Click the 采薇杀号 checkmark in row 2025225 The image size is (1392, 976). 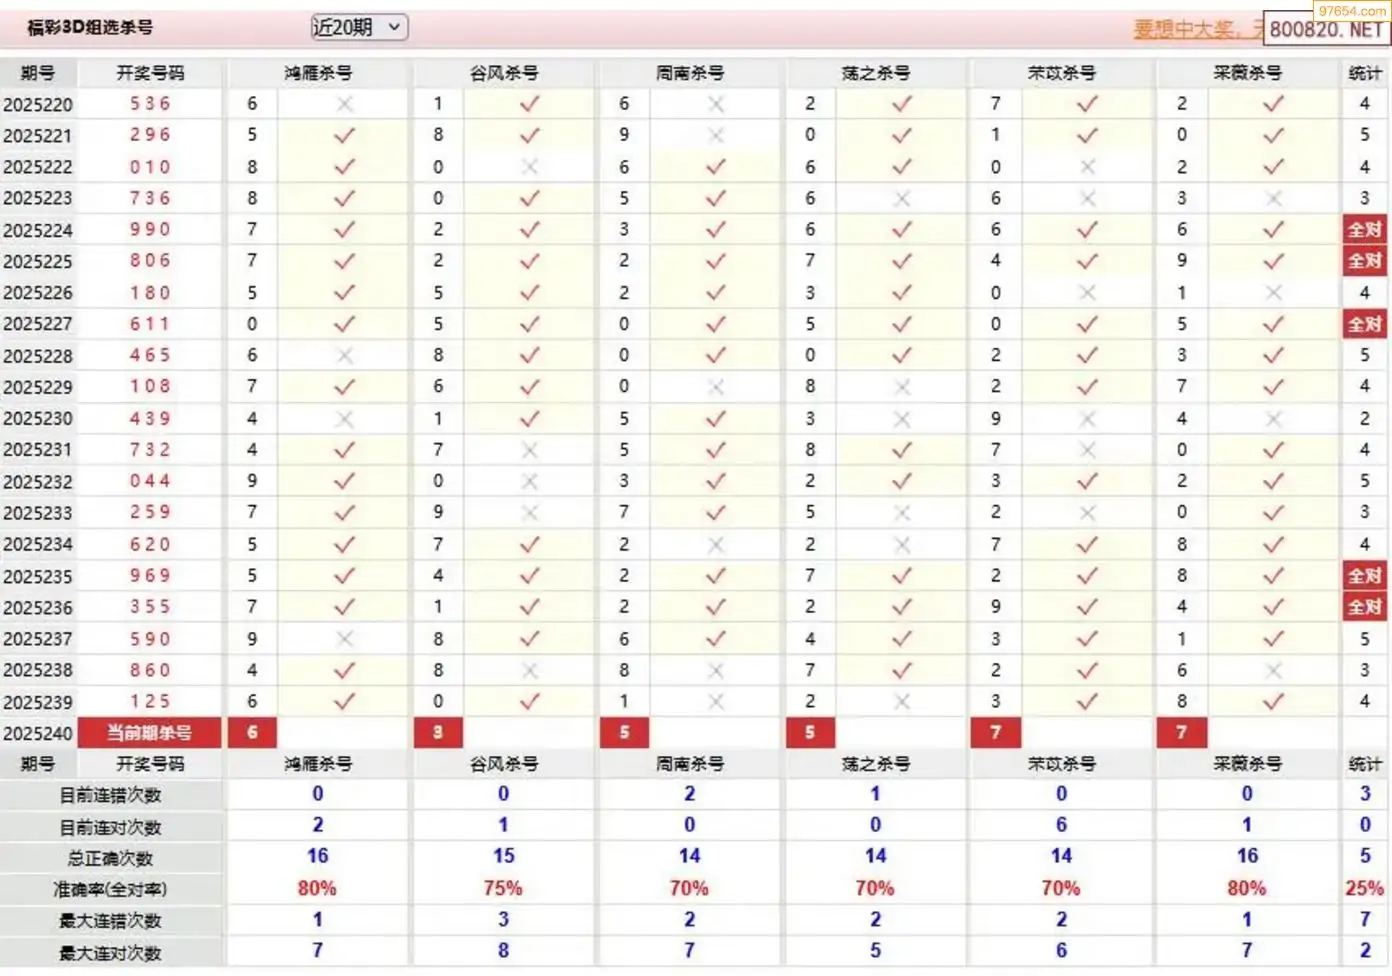(x=1273, y=261)
